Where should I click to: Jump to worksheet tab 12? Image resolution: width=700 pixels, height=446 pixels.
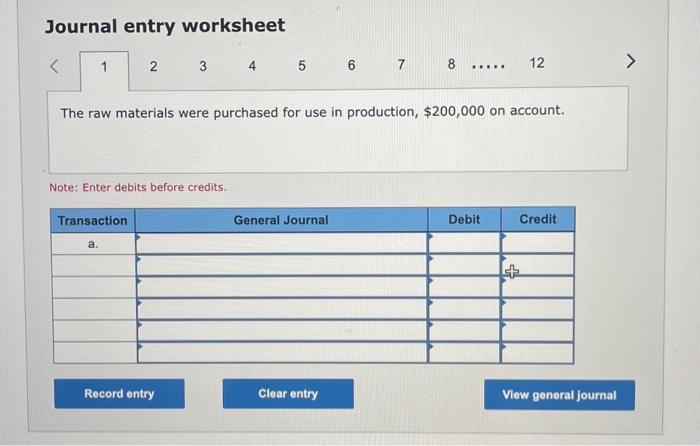pos(537,63)
